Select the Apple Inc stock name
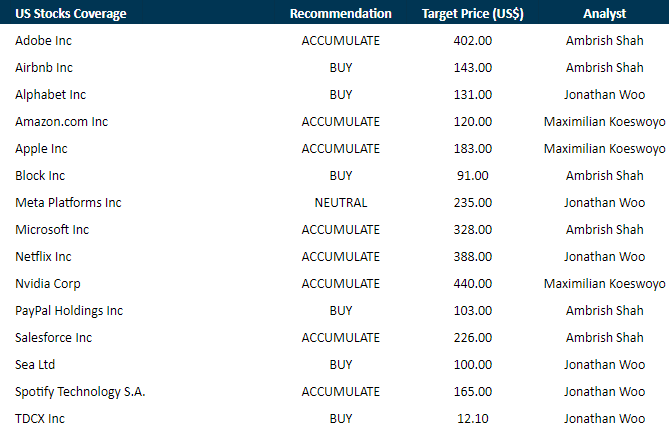The width and height of the screenshot is (669, 429). click(41, 149)
